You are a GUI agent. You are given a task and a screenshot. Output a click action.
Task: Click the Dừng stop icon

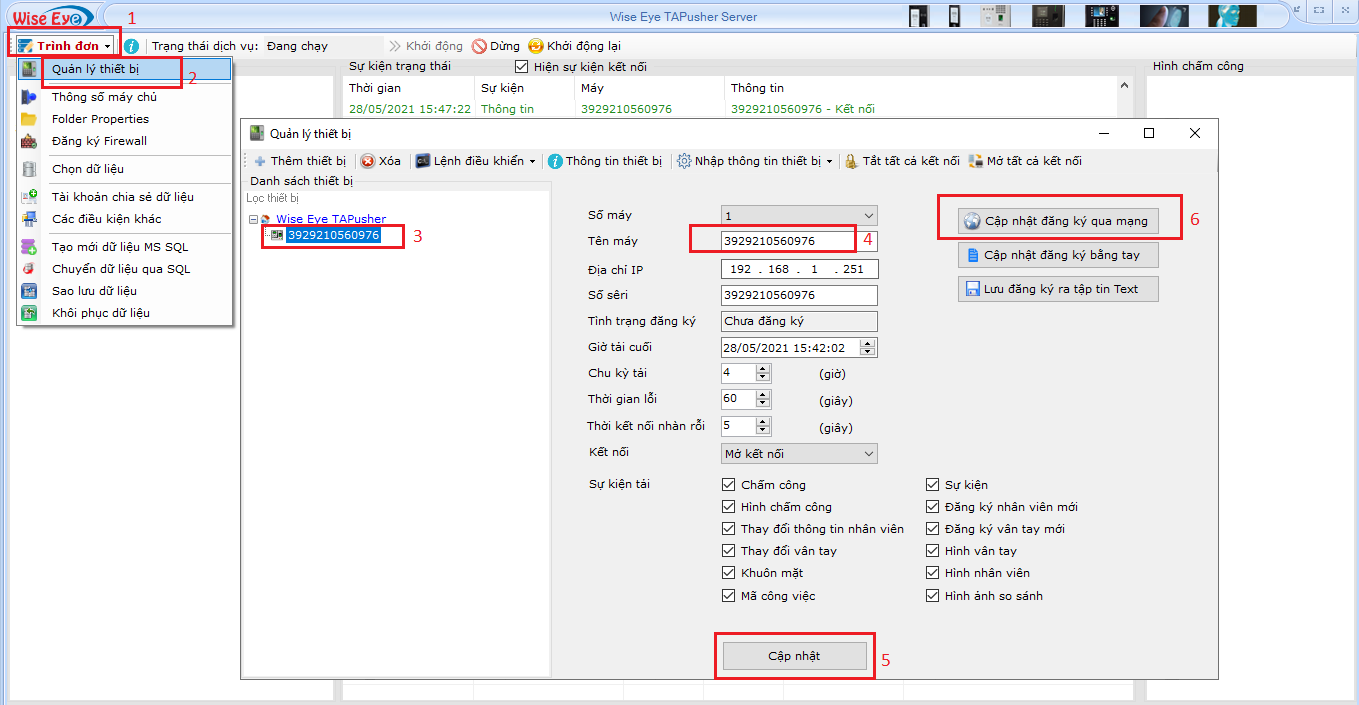[480, 46]
